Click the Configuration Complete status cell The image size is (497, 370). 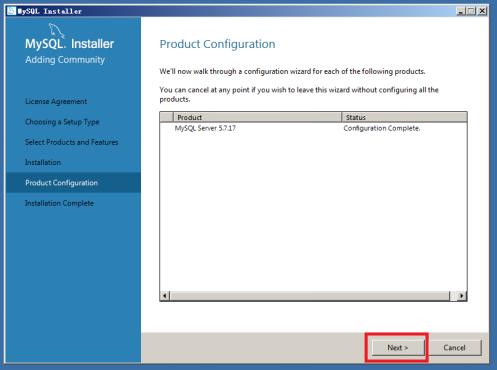[x=382, y=128]
